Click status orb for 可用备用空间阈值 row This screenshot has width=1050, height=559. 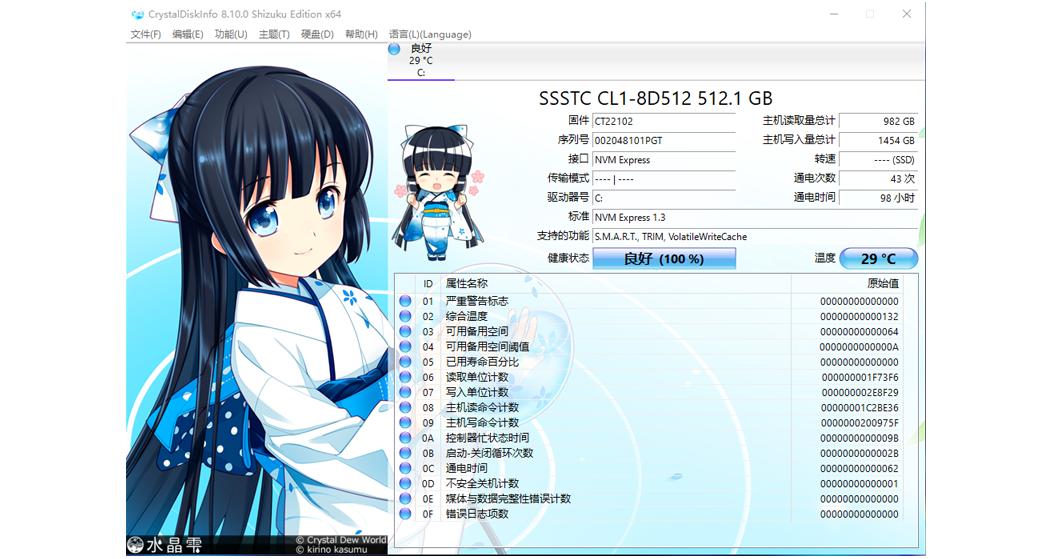405,347
